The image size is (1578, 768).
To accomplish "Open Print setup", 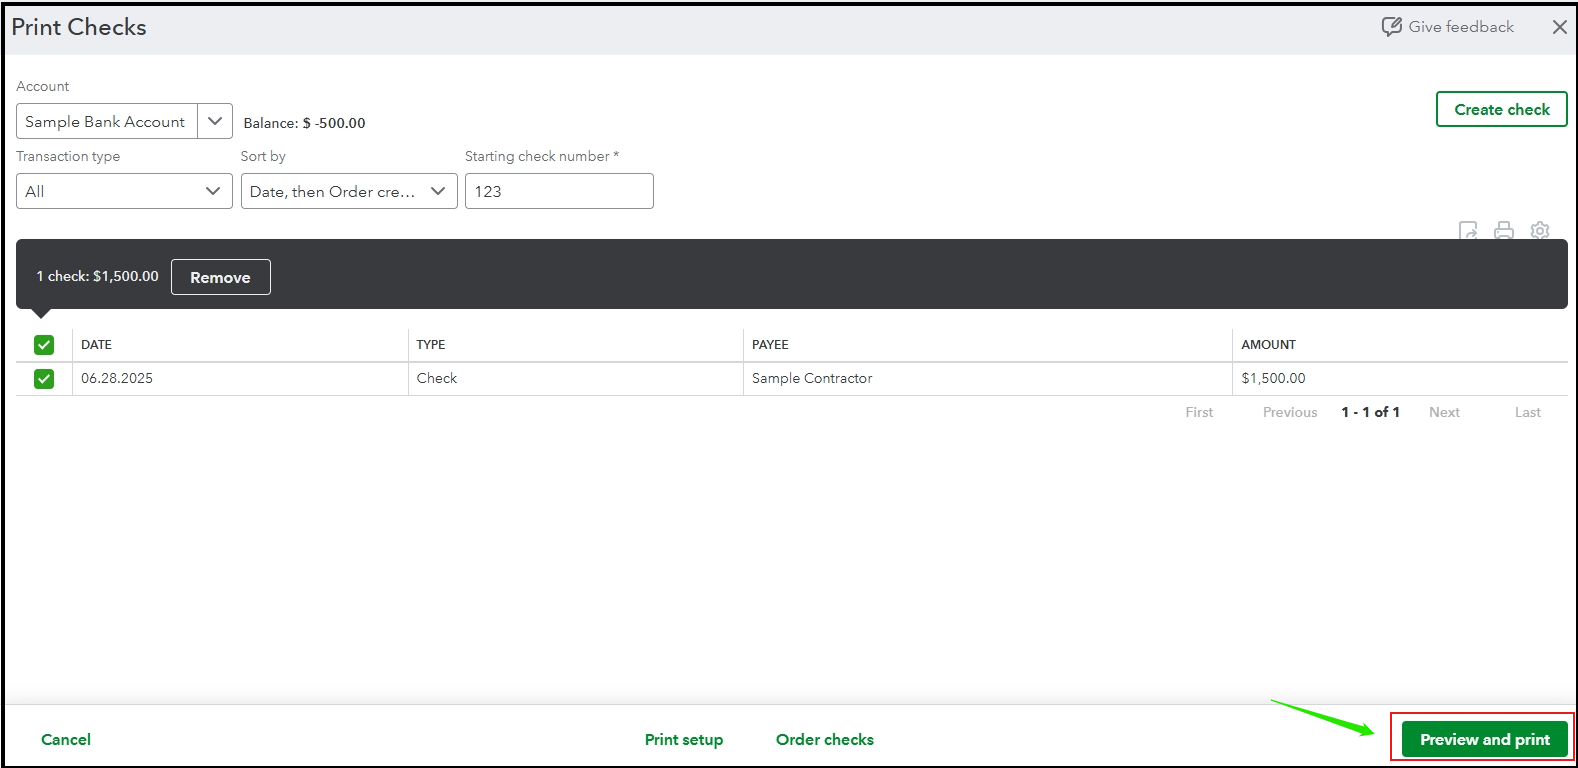I will tap(684, 739).
